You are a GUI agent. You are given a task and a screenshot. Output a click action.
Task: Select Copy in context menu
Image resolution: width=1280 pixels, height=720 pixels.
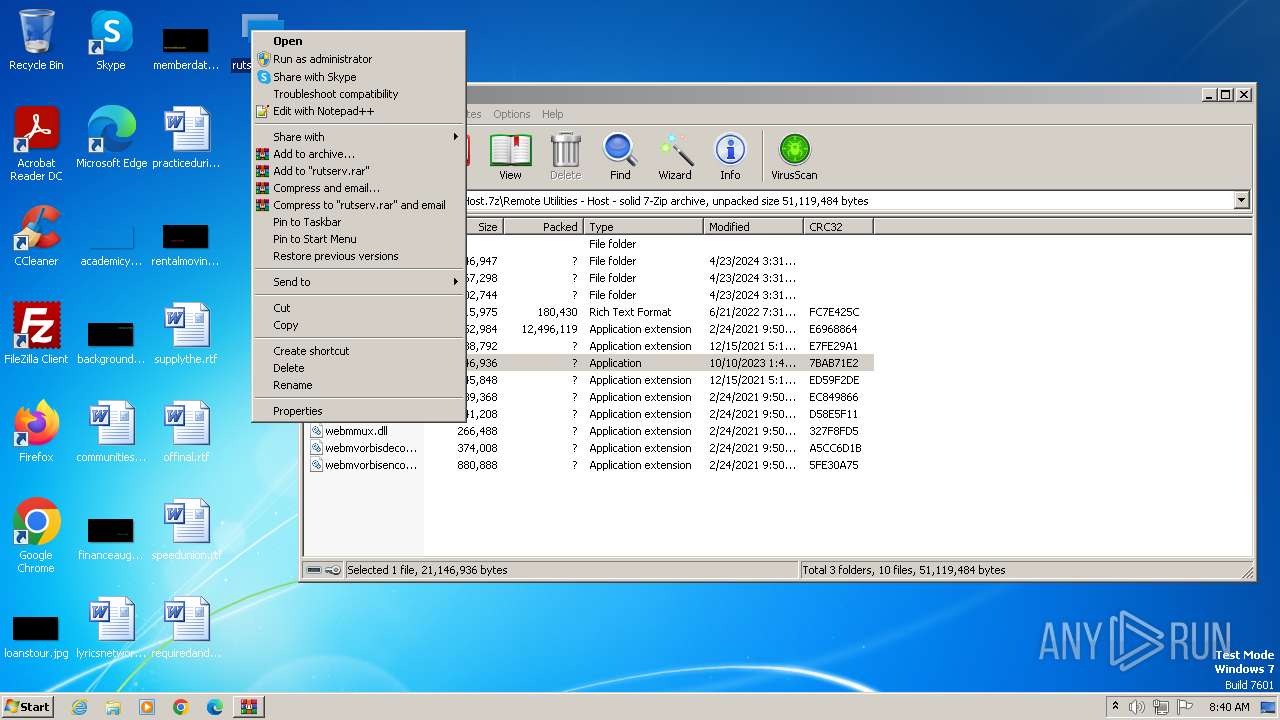pos(359,325)
